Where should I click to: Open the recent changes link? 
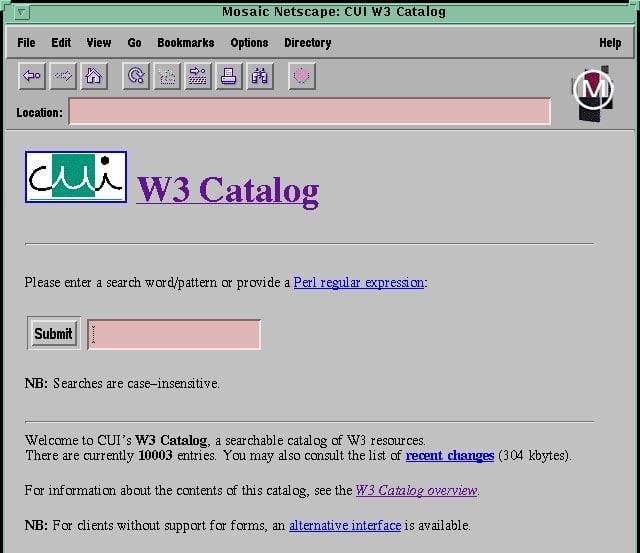click(x=450, y=455)
